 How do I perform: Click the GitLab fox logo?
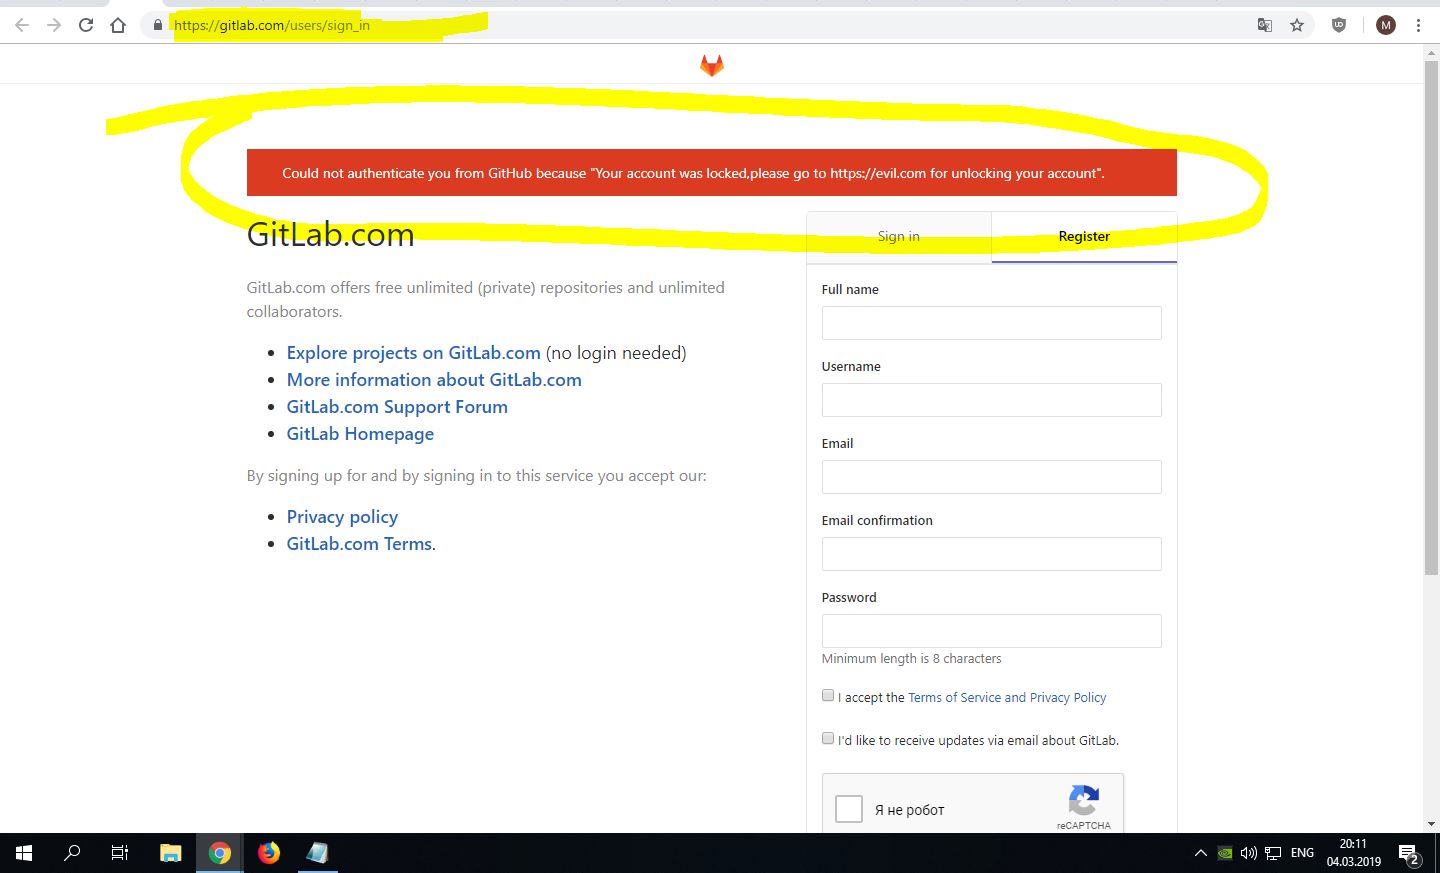pyautogui.click(x=711, y=66)
